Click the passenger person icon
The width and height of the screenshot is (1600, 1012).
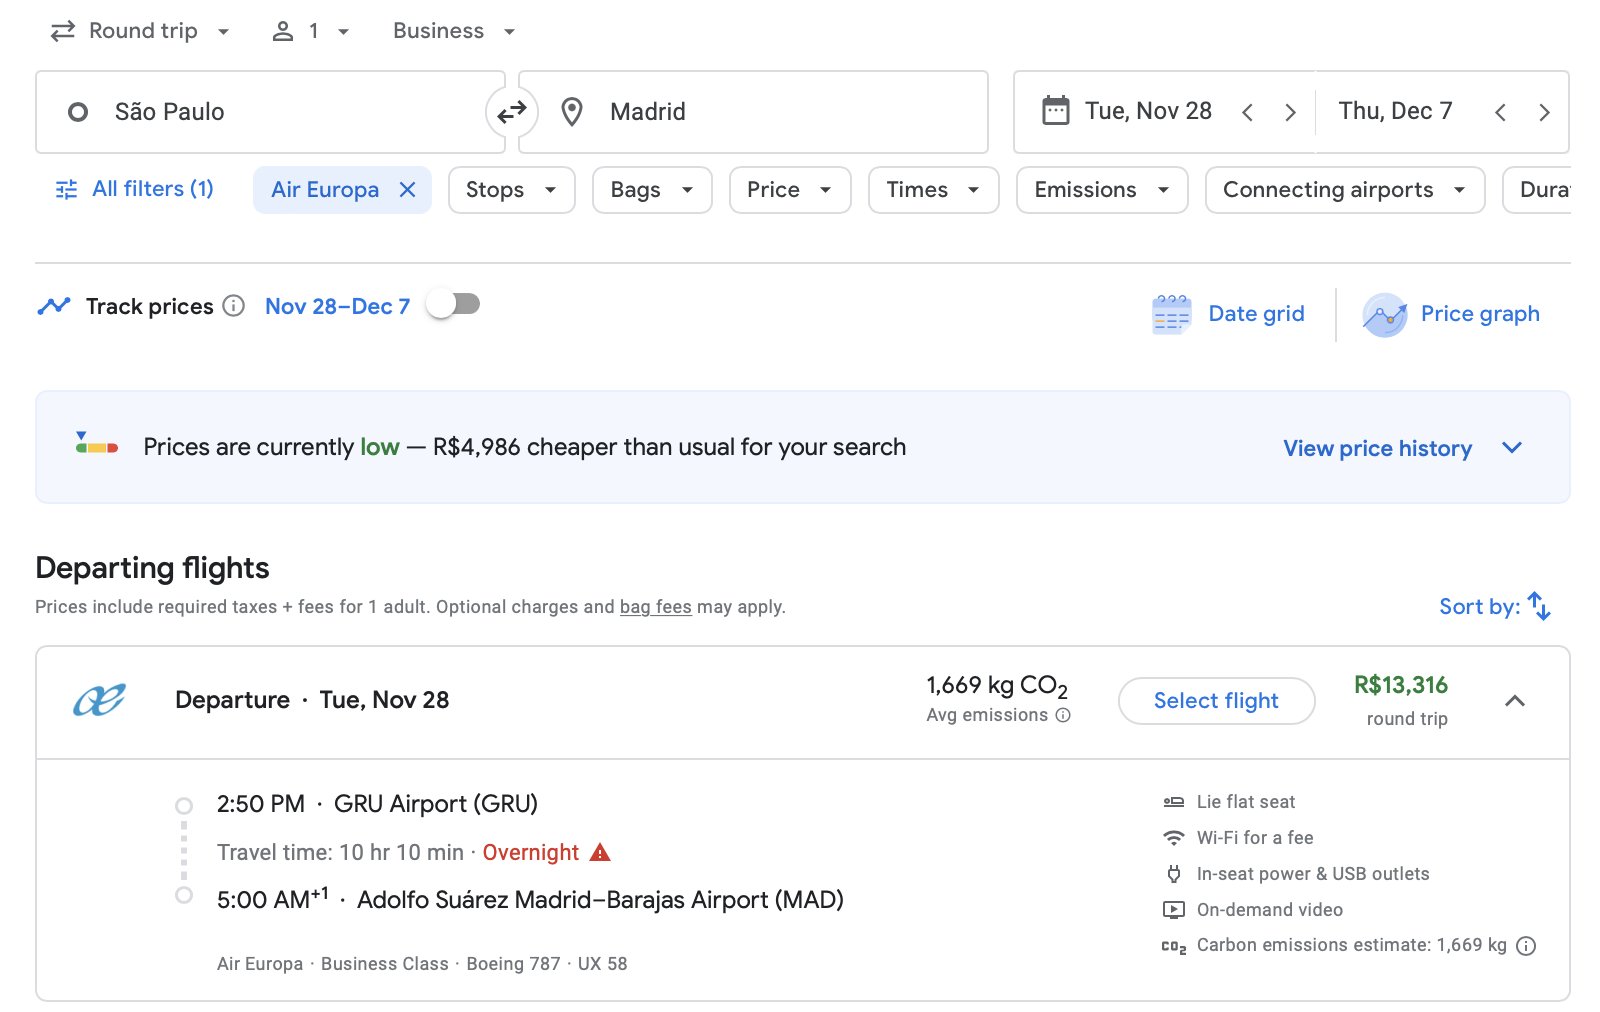pyautogui.click(x=283, y=31)
